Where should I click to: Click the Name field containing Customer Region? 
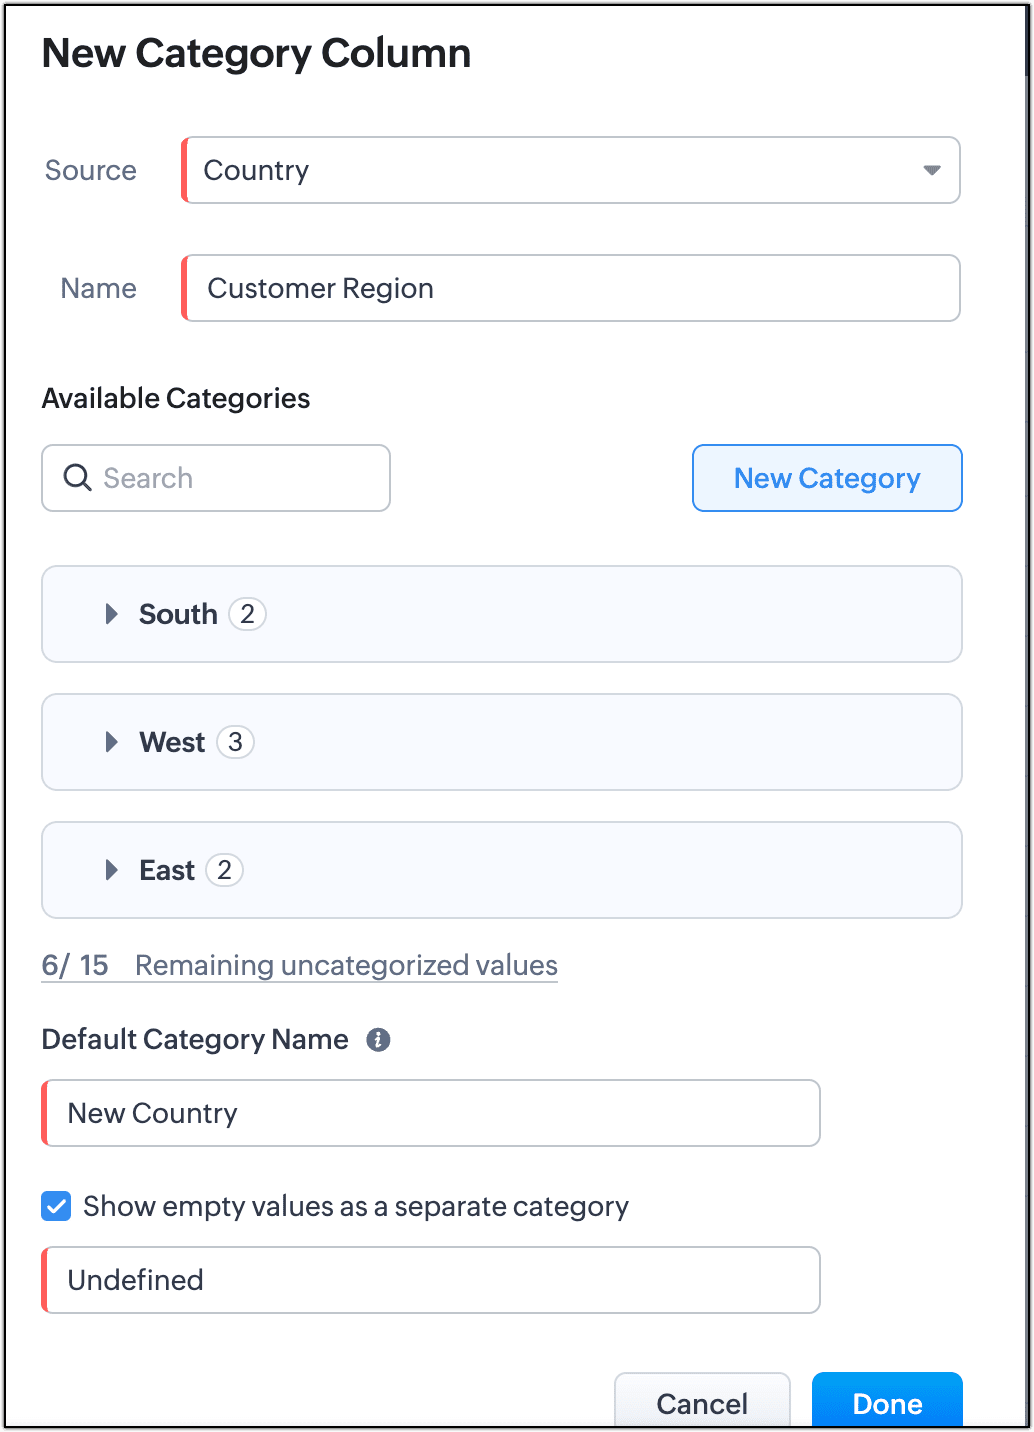572,288
